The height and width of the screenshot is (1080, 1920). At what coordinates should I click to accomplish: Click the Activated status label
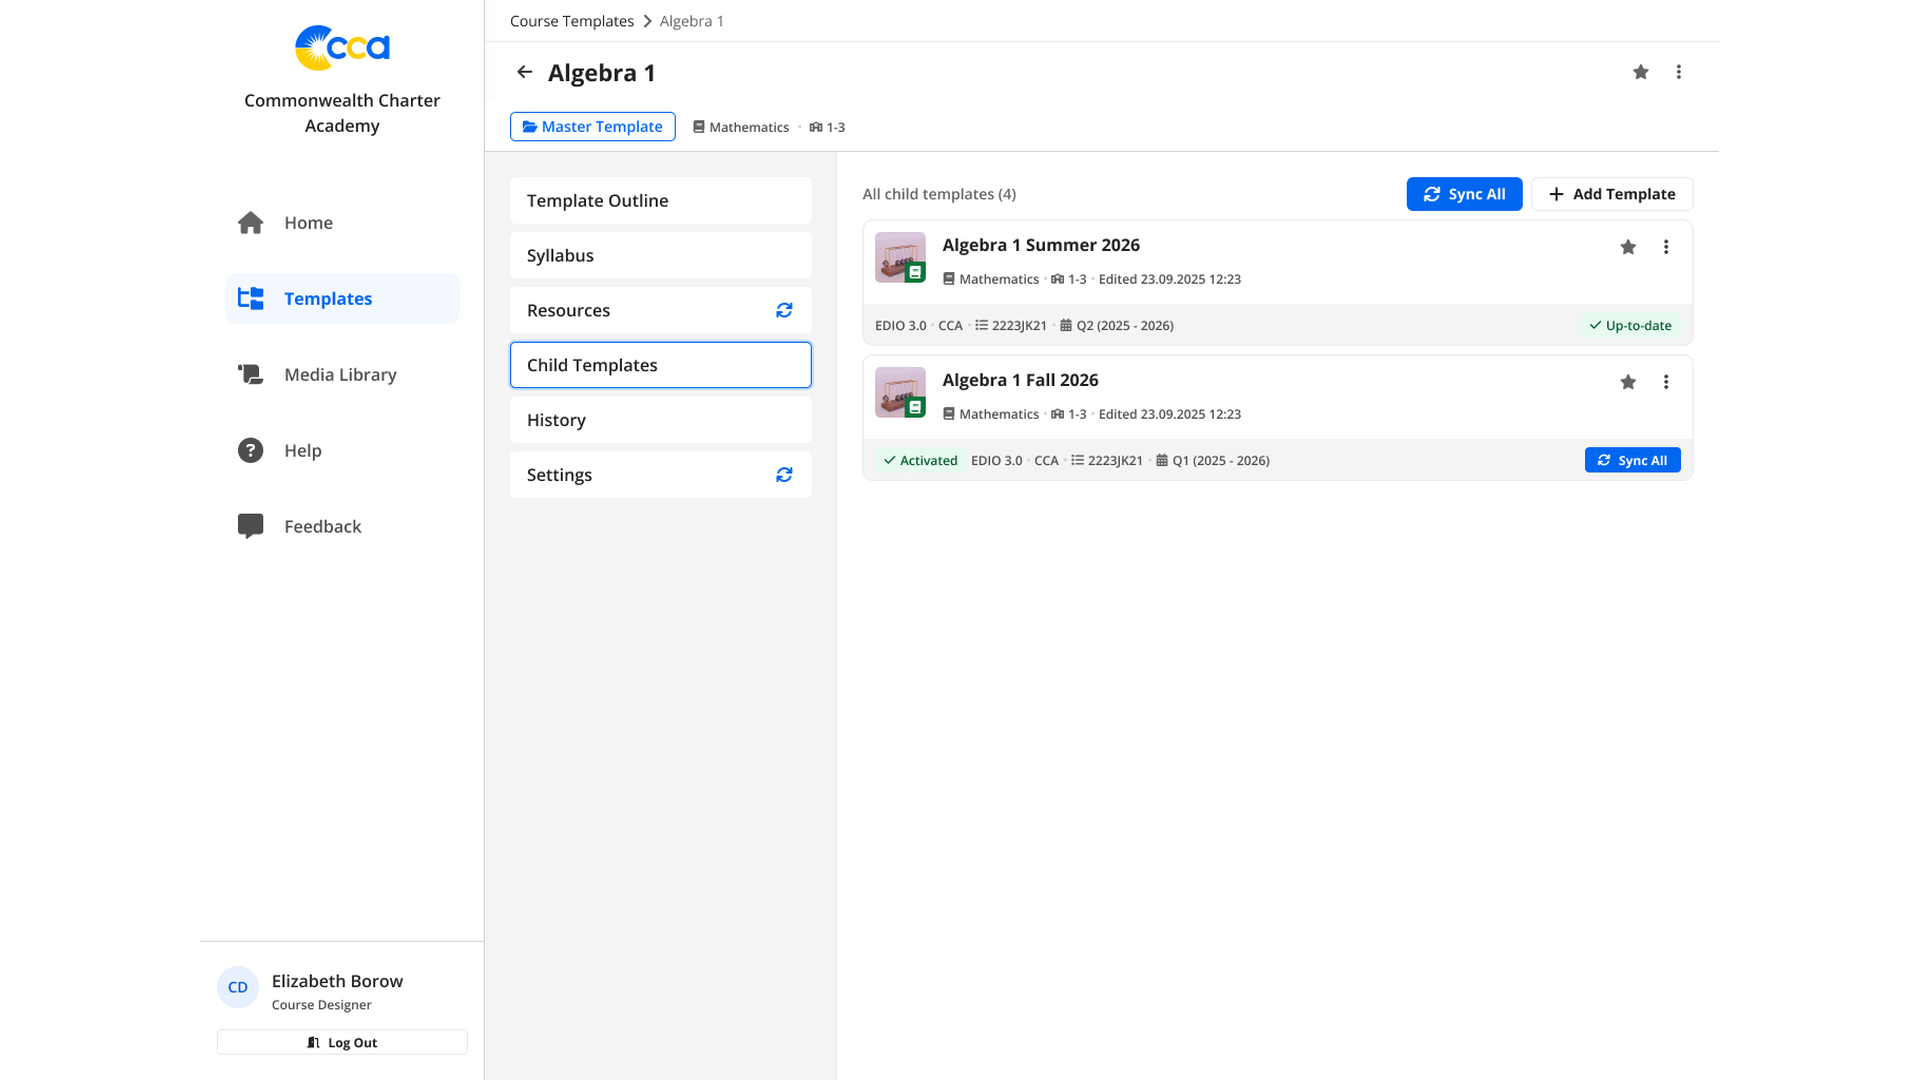920,460
